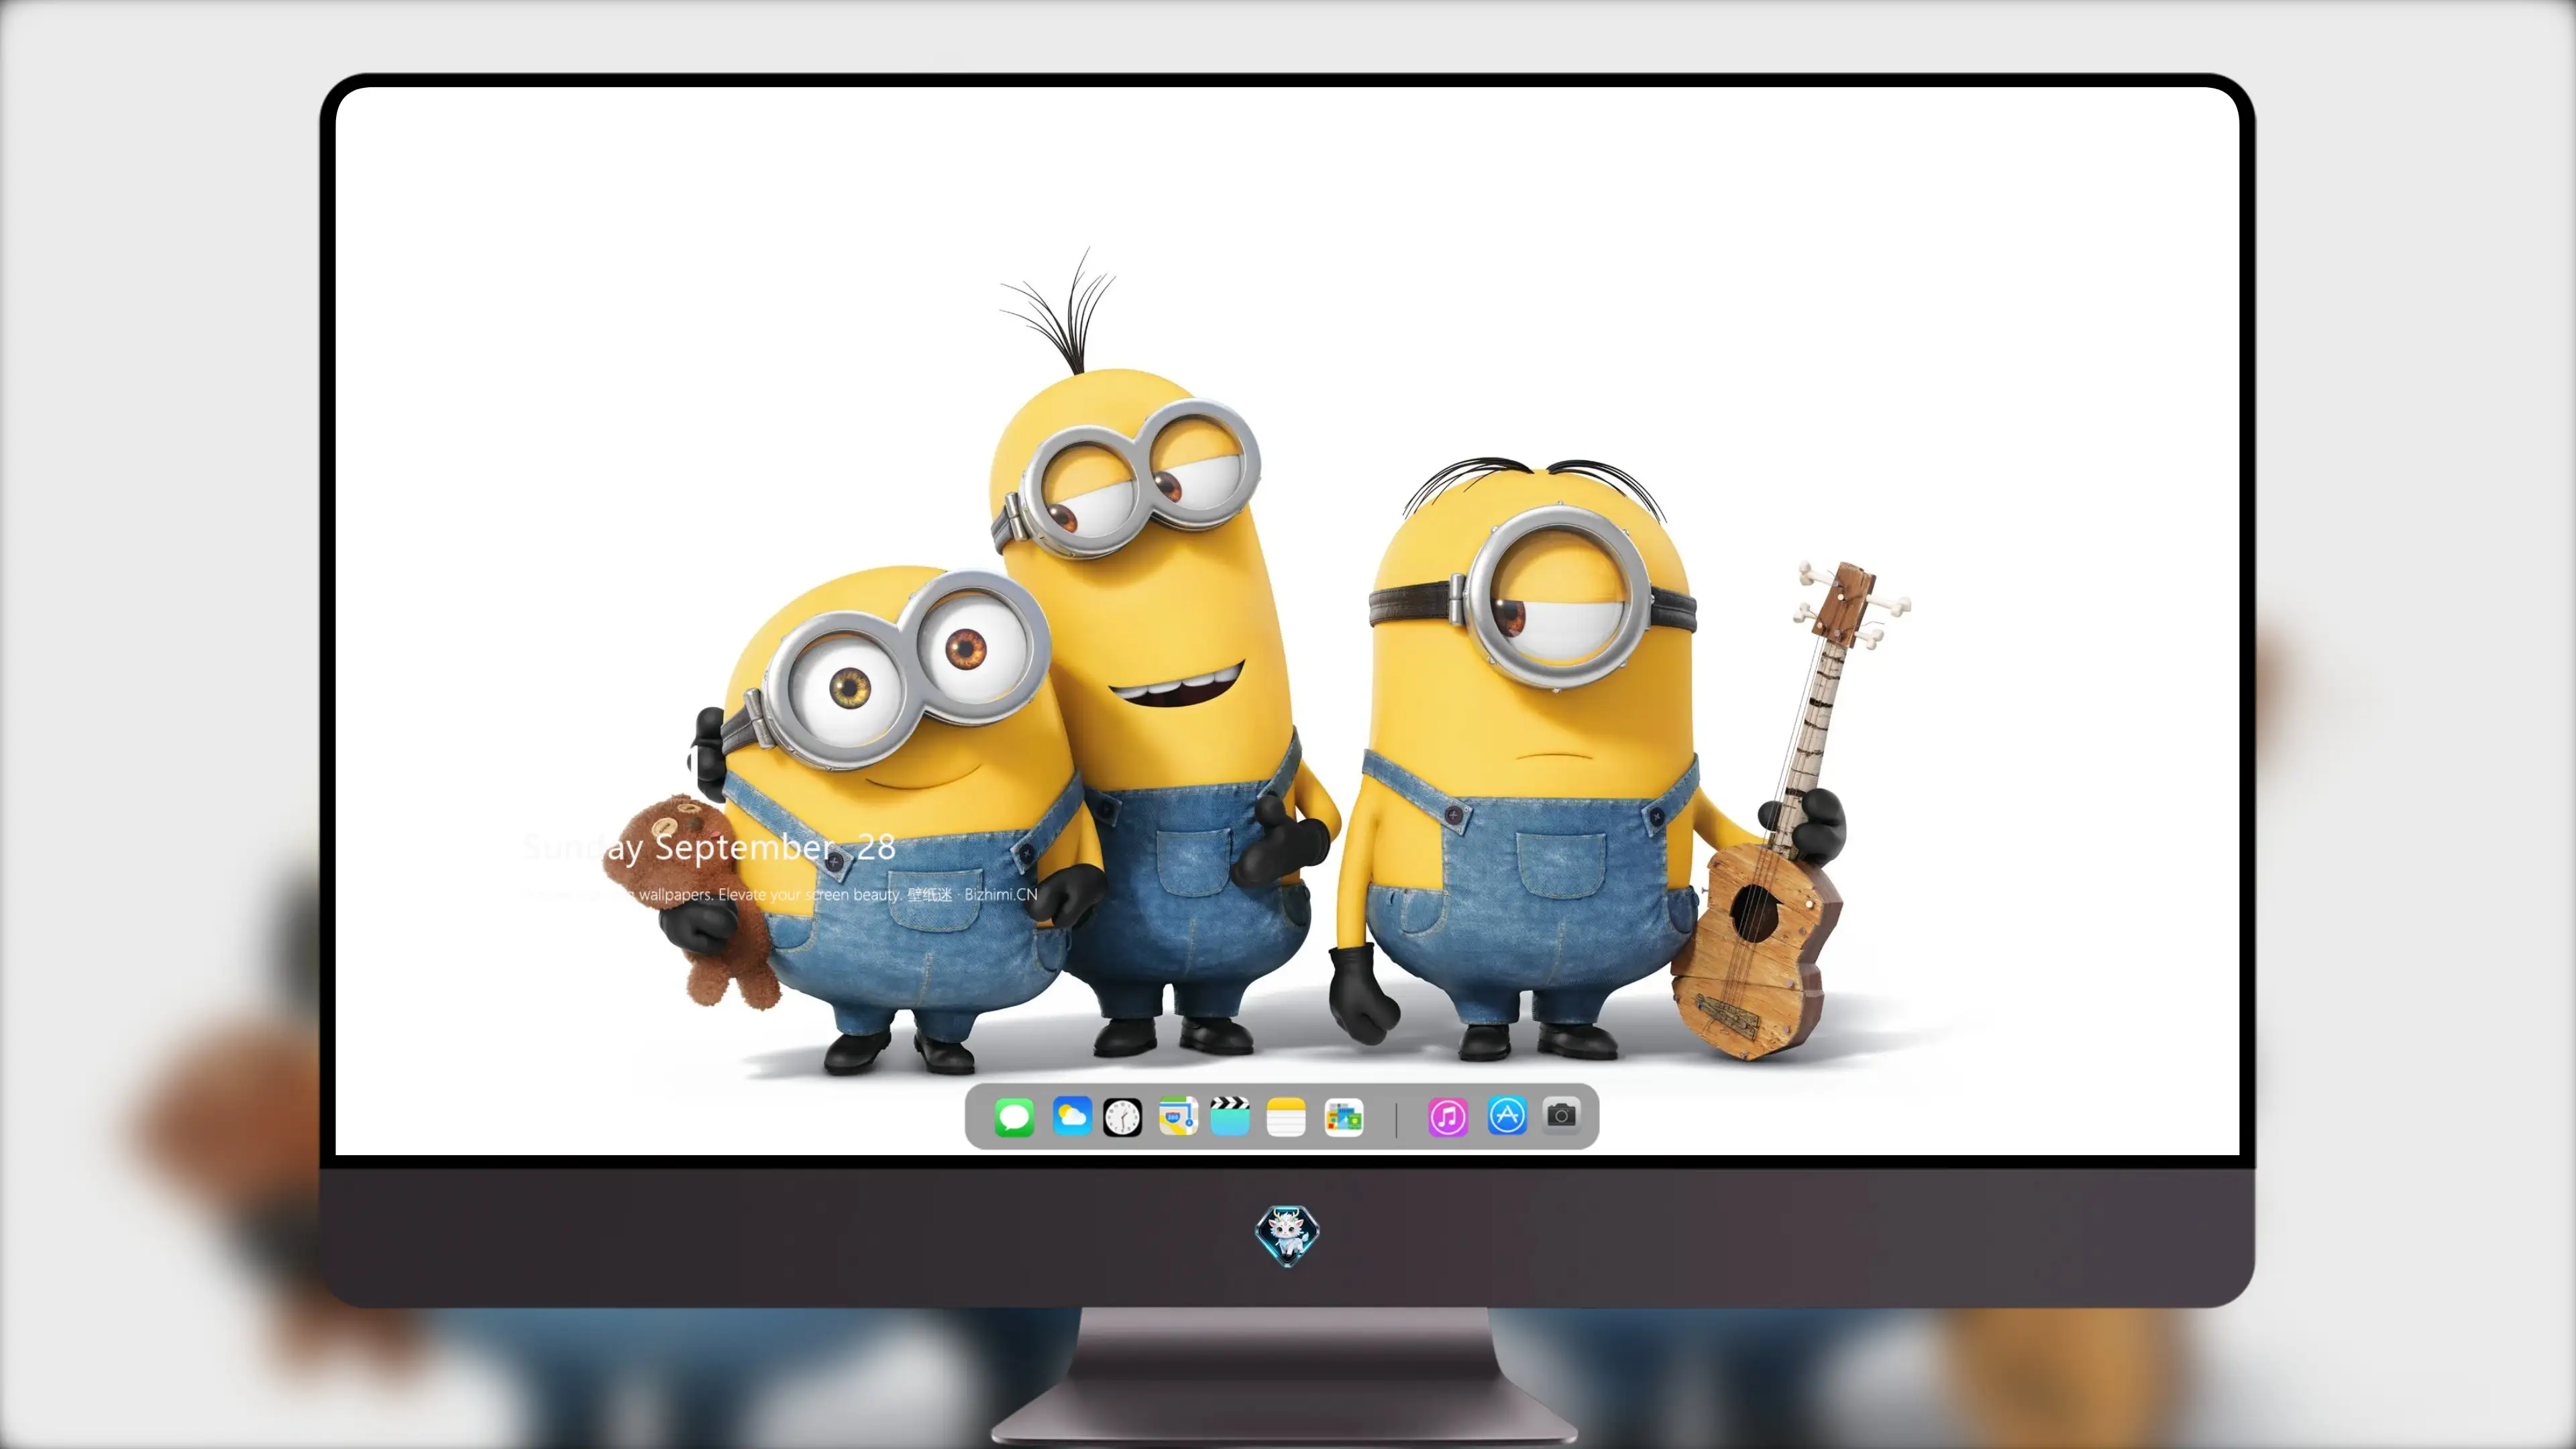
Task: Open the Camera app in dock
Action: [1561, 1115]
